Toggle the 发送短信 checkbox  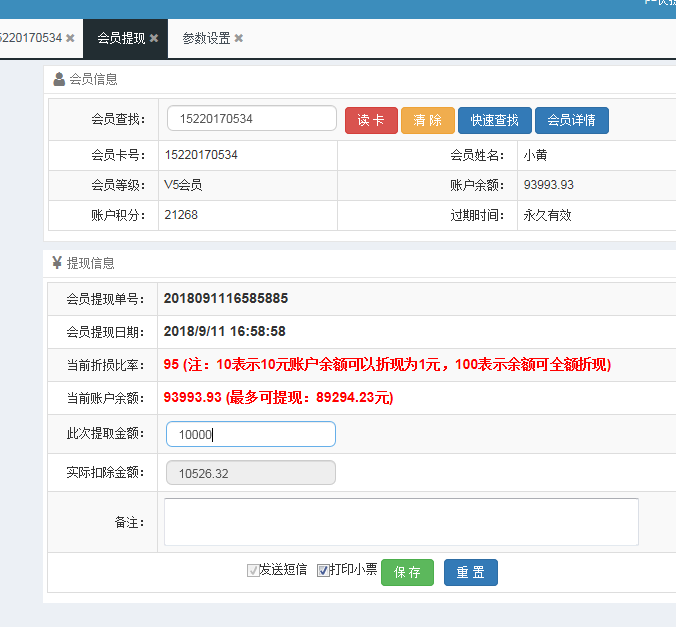click(x=253, y=571)
